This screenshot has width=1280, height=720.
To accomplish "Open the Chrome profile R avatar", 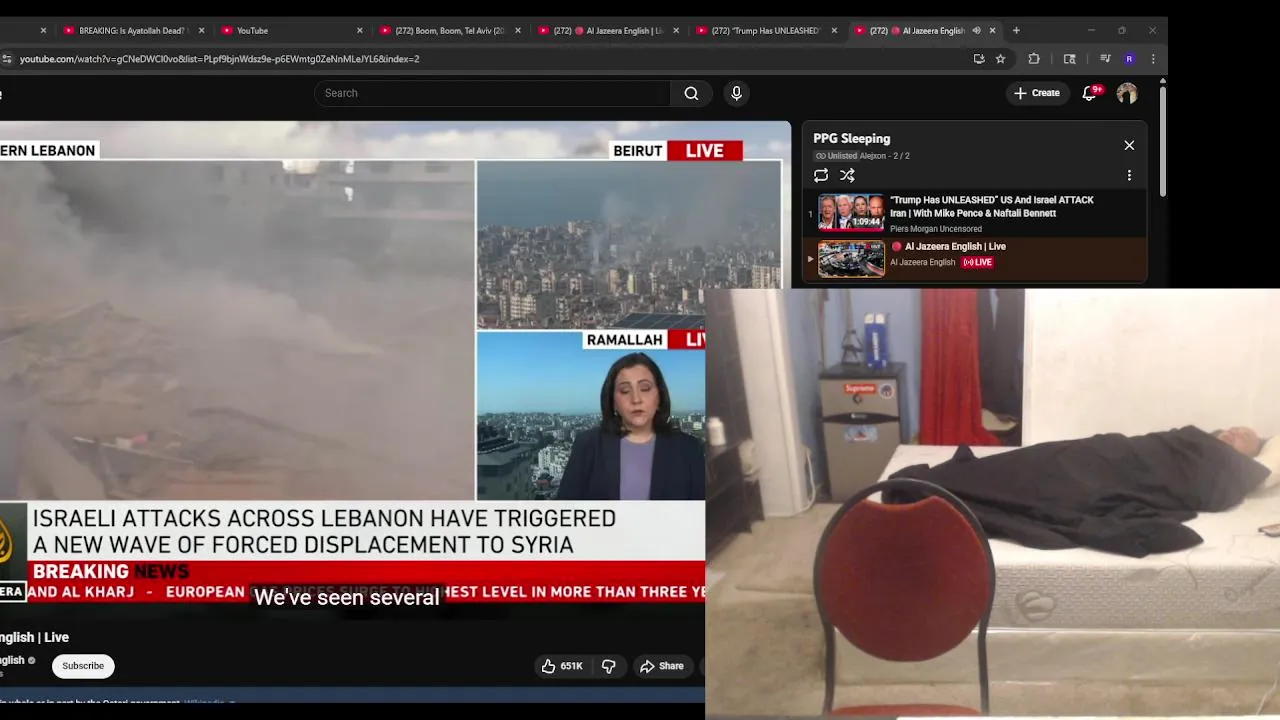I will (x=1129, y=59).
